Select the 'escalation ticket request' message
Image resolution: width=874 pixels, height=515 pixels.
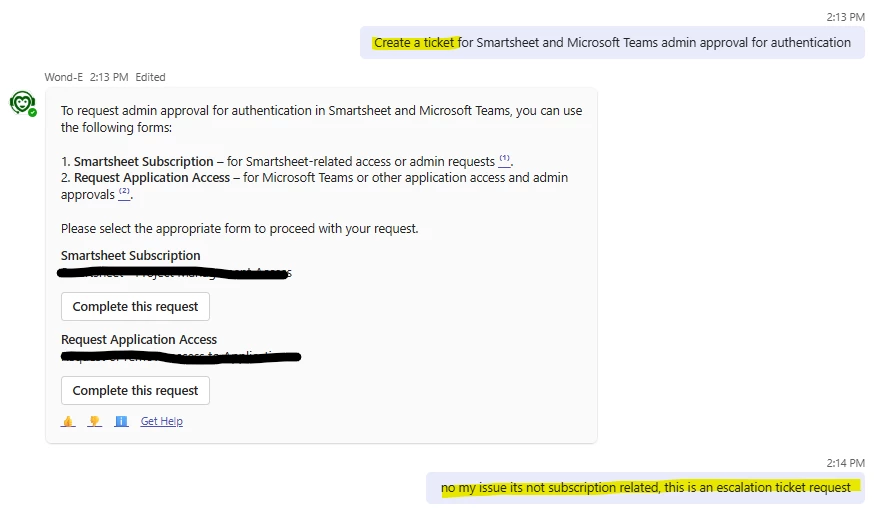(645, 488)
